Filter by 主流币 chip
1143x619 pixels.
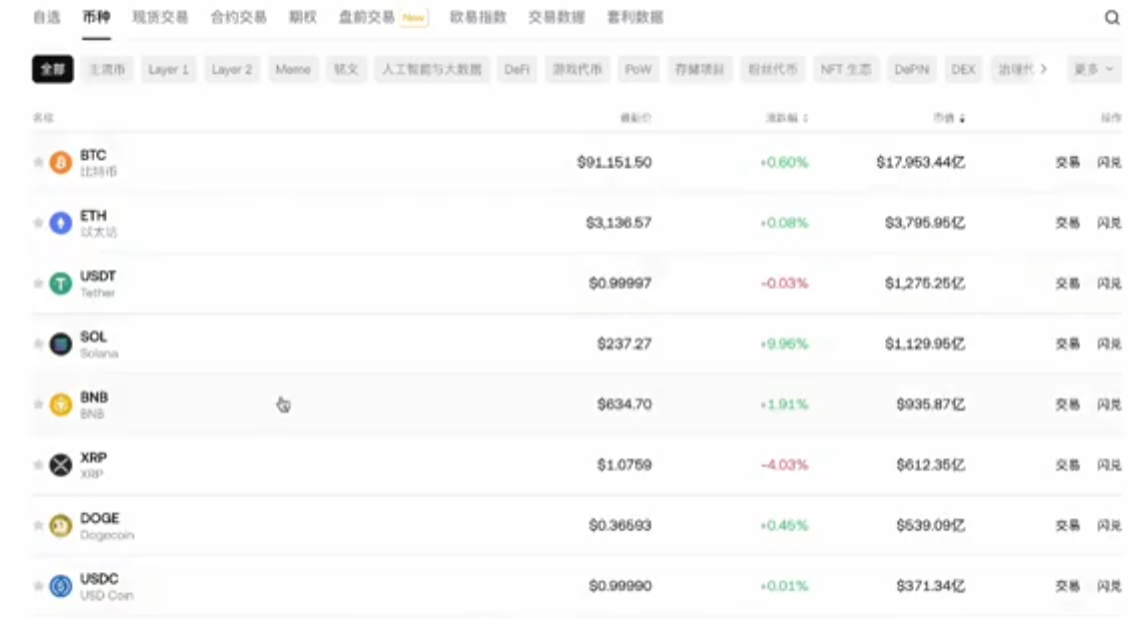click(107, 69)
